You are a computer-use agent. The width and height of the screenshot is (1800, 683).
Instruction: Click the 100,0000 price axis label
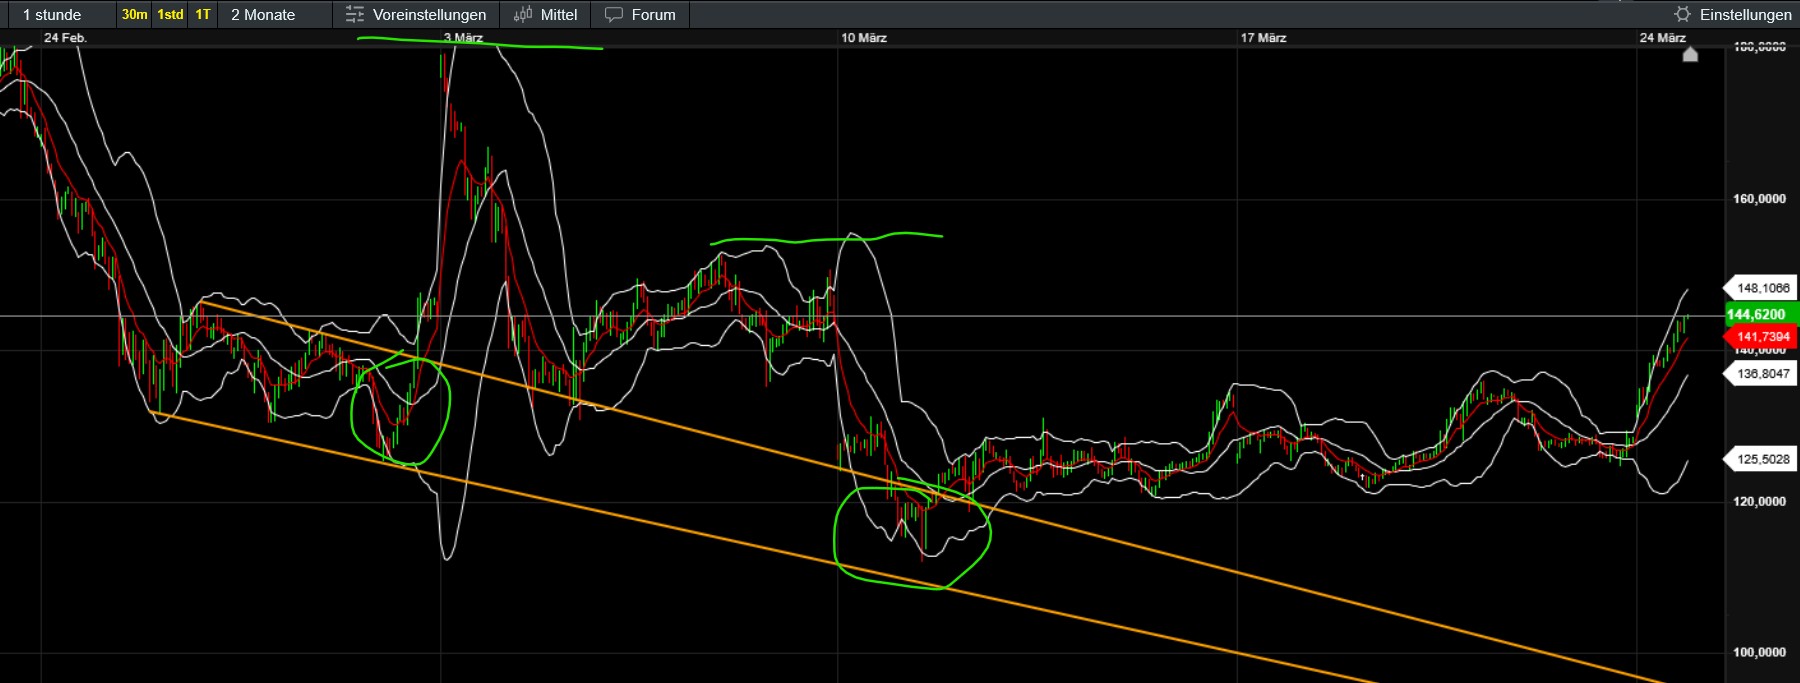1759,652
